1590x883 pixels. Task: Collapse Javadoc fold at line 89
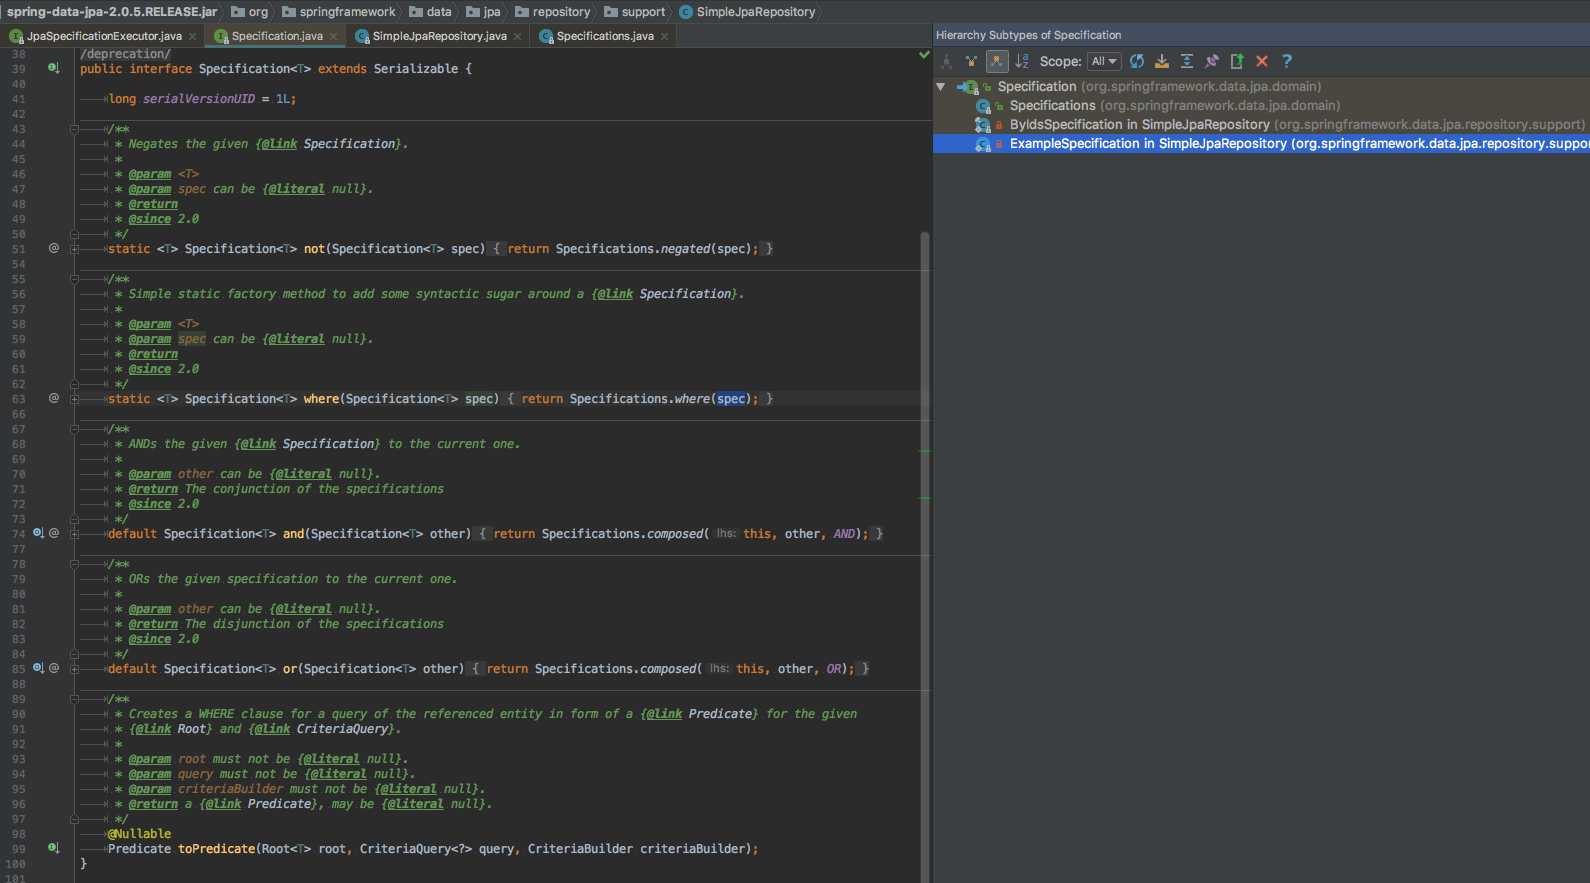(x=74, y=699)
